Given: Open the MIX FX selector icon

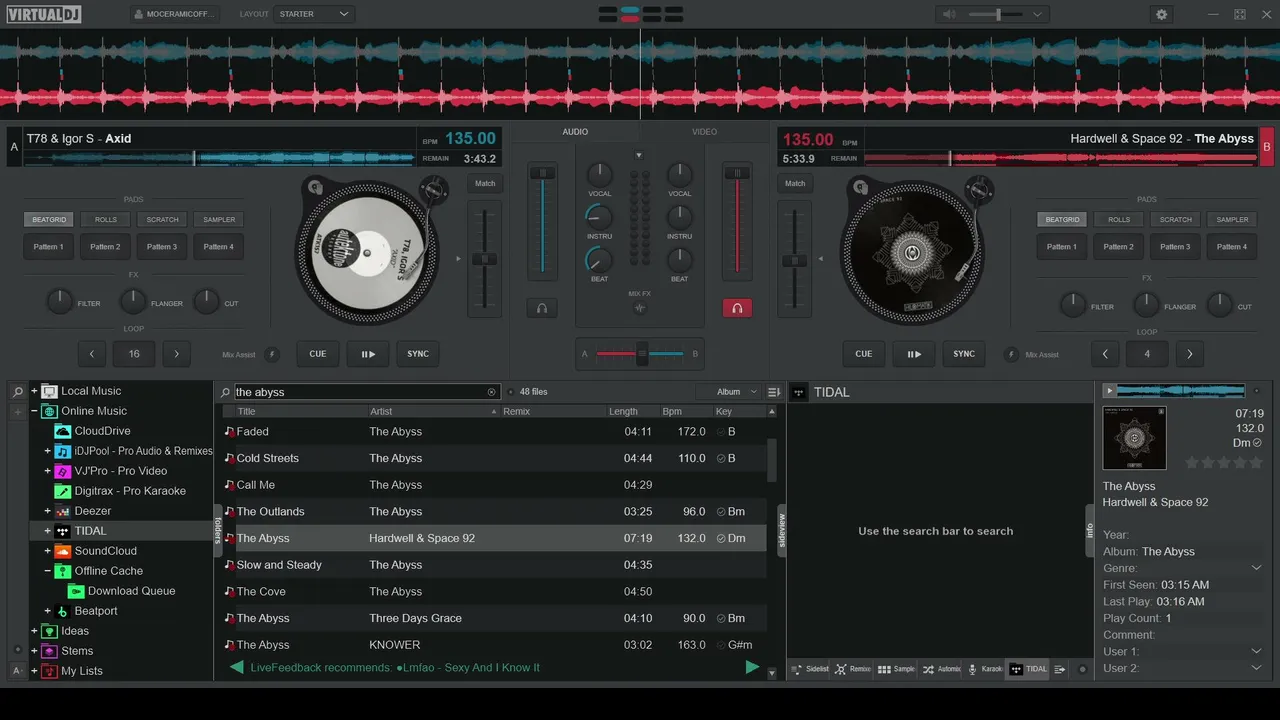Looking at the screenshot, I should [x=640, y=308].
